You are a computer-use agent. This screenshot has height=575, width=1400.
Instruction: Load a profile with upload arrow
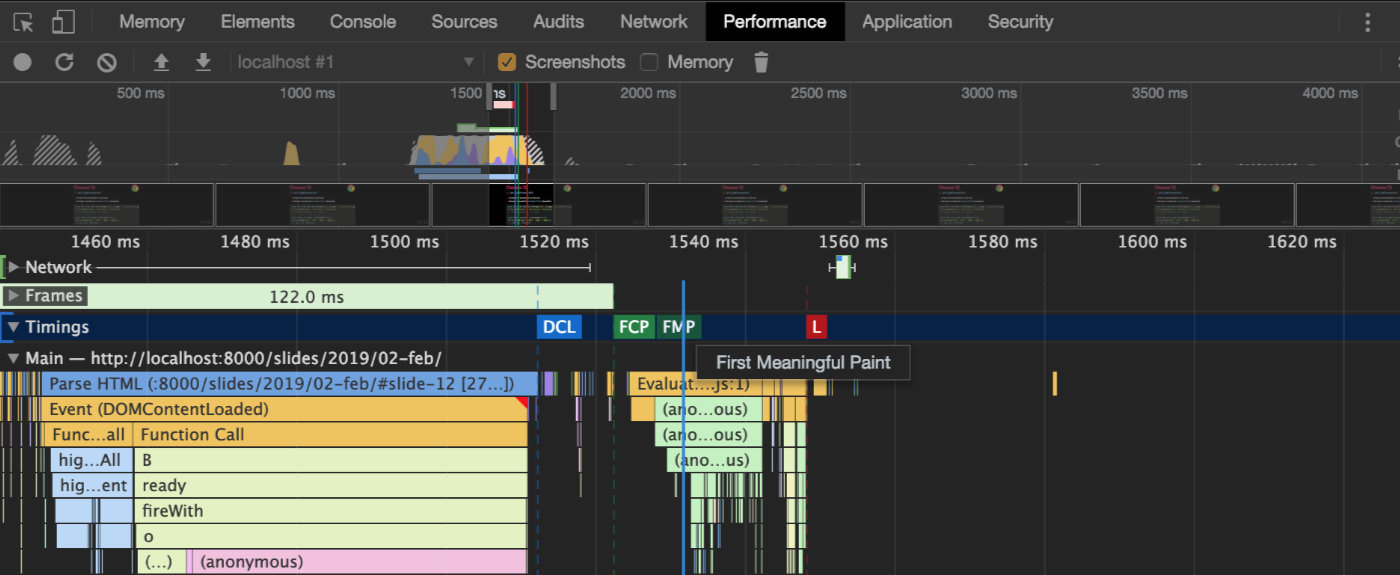(x=161, y=62)
